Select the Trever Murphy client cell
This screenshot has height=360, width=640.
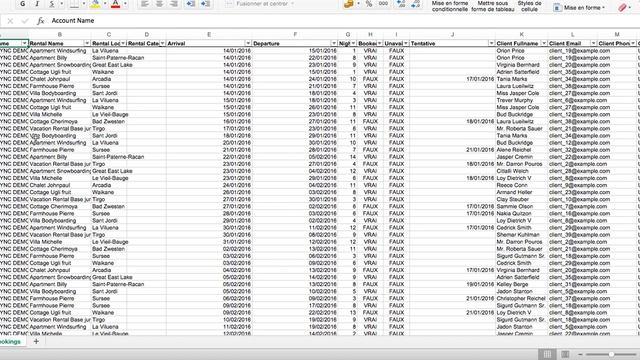pyautogui.click(x=522, y=100)
